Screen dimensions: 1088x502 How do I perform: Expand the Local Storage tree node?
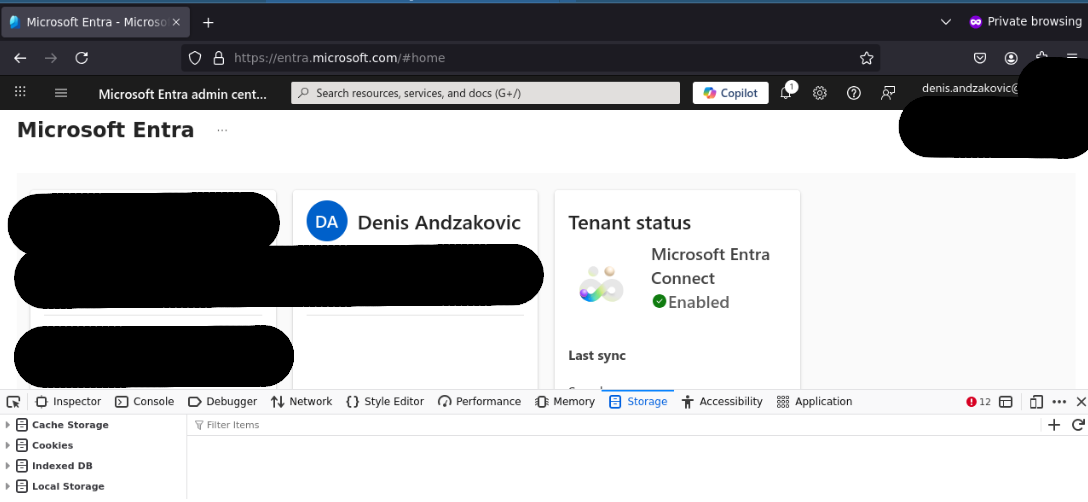tap(8, 487)
